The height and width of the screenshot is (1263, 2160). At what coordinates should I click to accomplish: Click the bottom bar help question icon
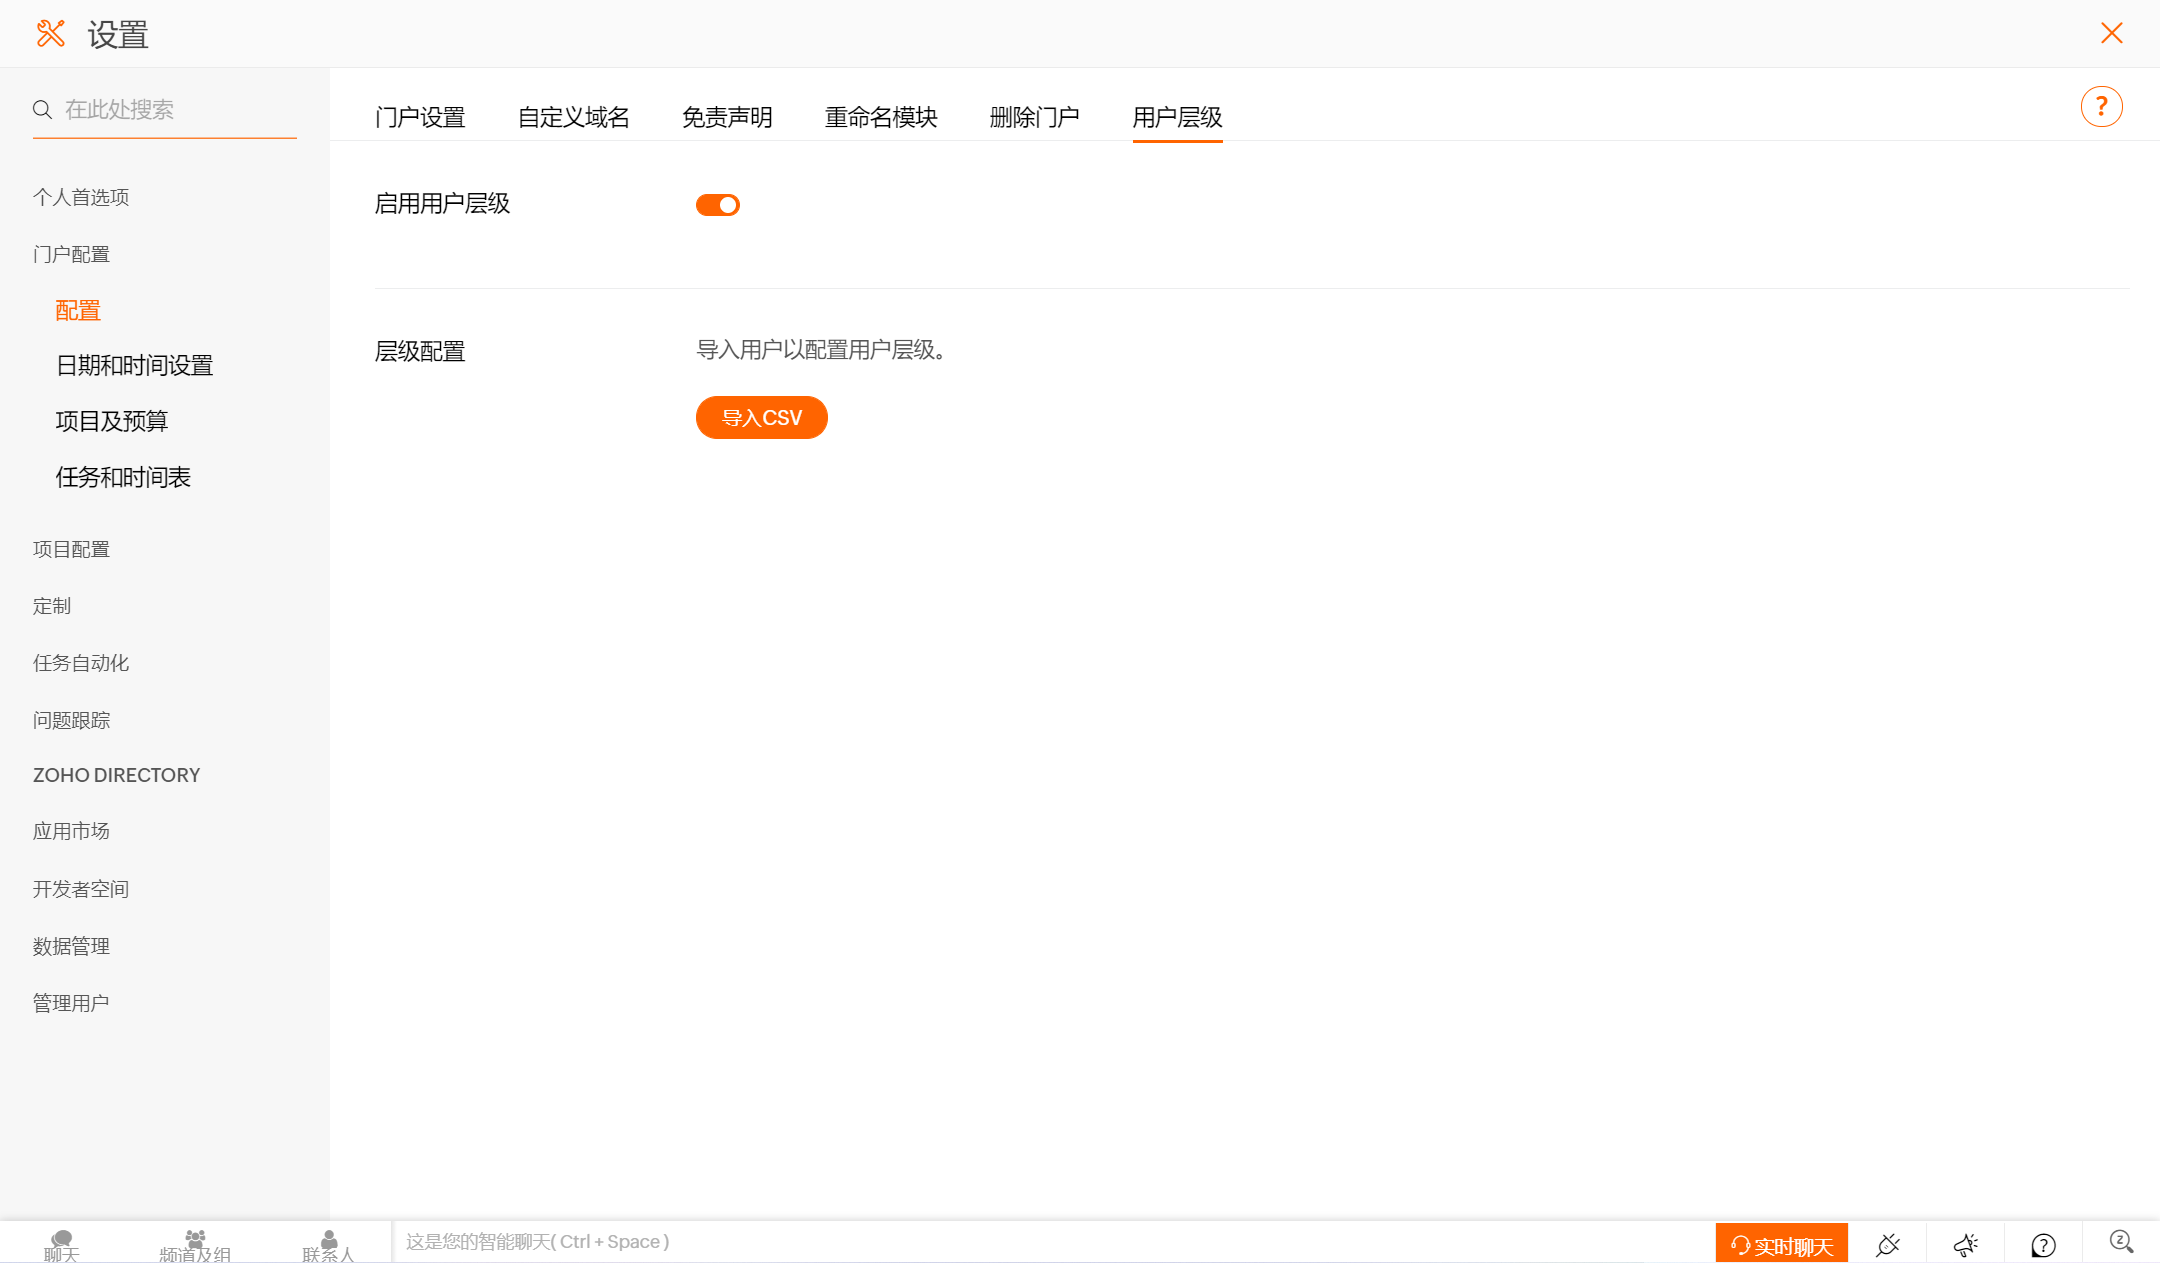pos(2043,1244)
